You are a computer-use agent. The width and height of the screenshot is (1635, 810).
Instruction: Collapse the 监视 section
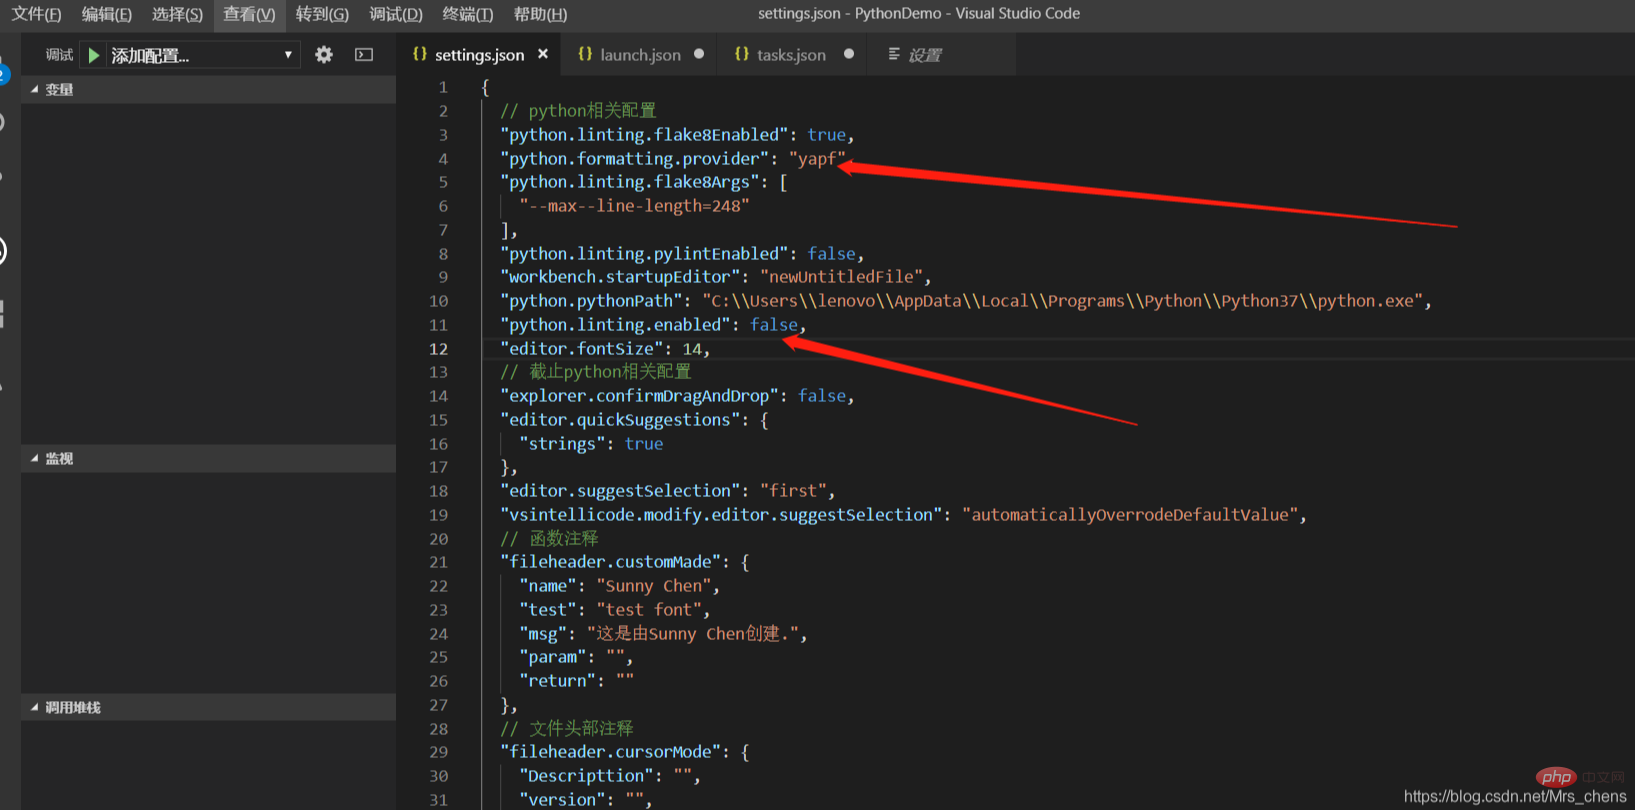(59, 459)
